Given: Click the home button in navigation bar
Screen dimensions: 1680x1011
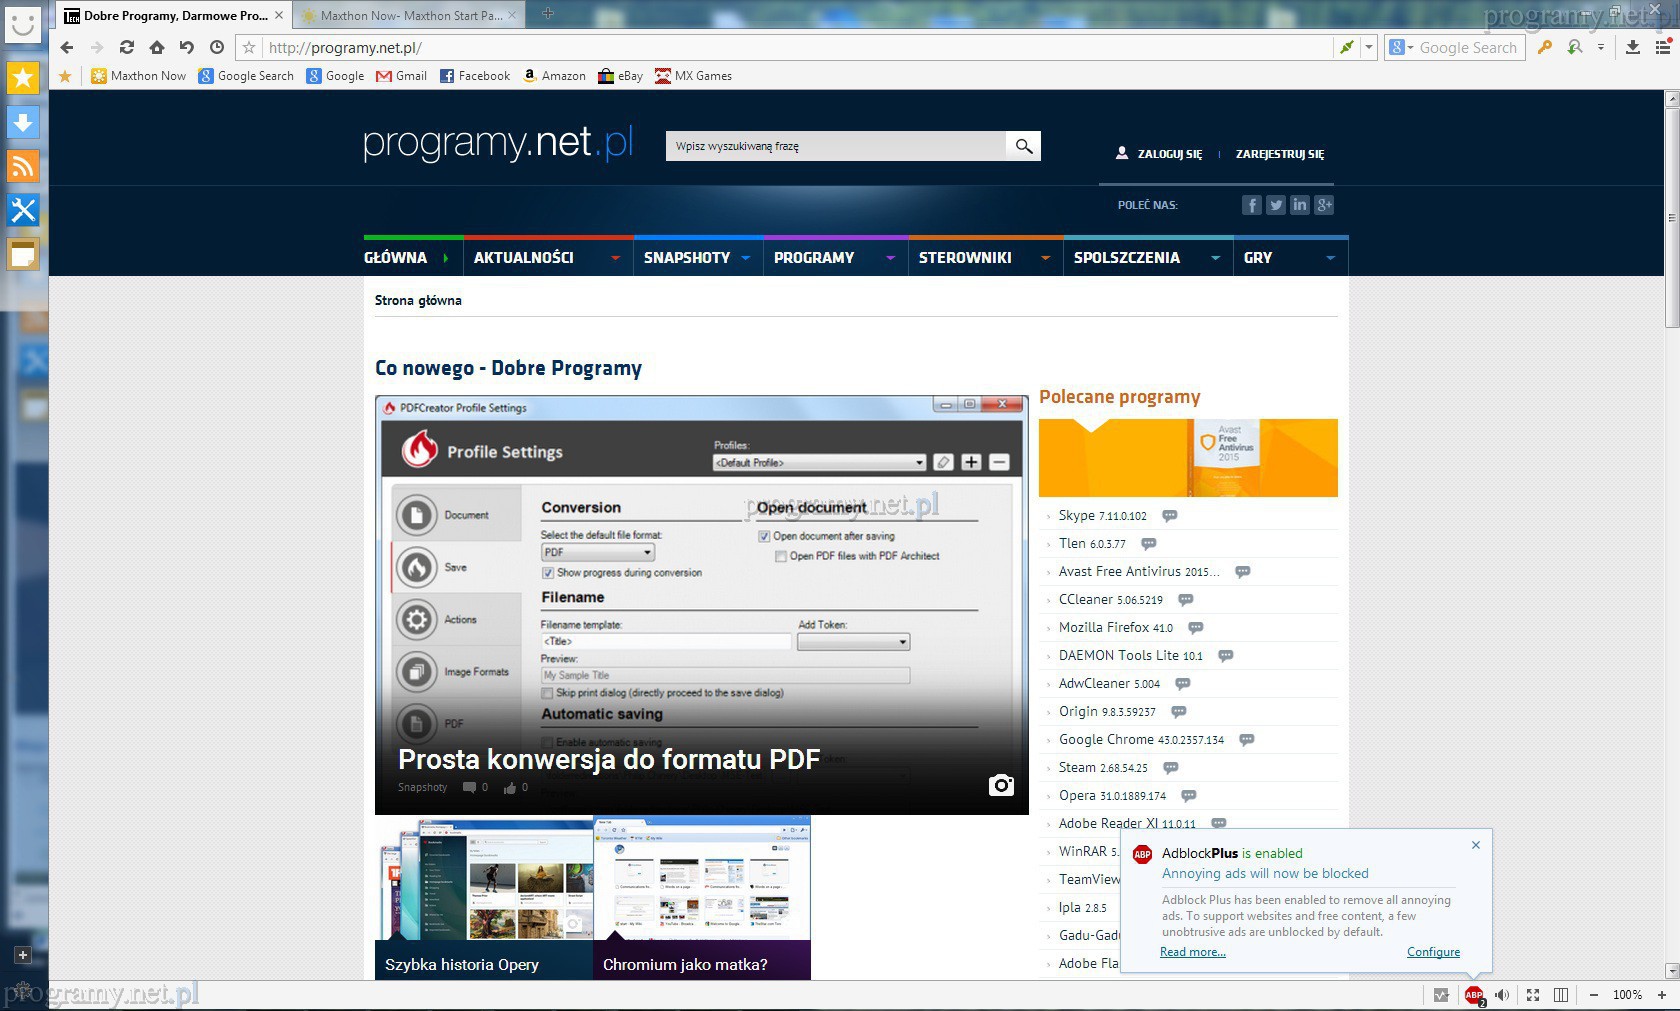Looking at the screenshot, I should pos(157,47).
